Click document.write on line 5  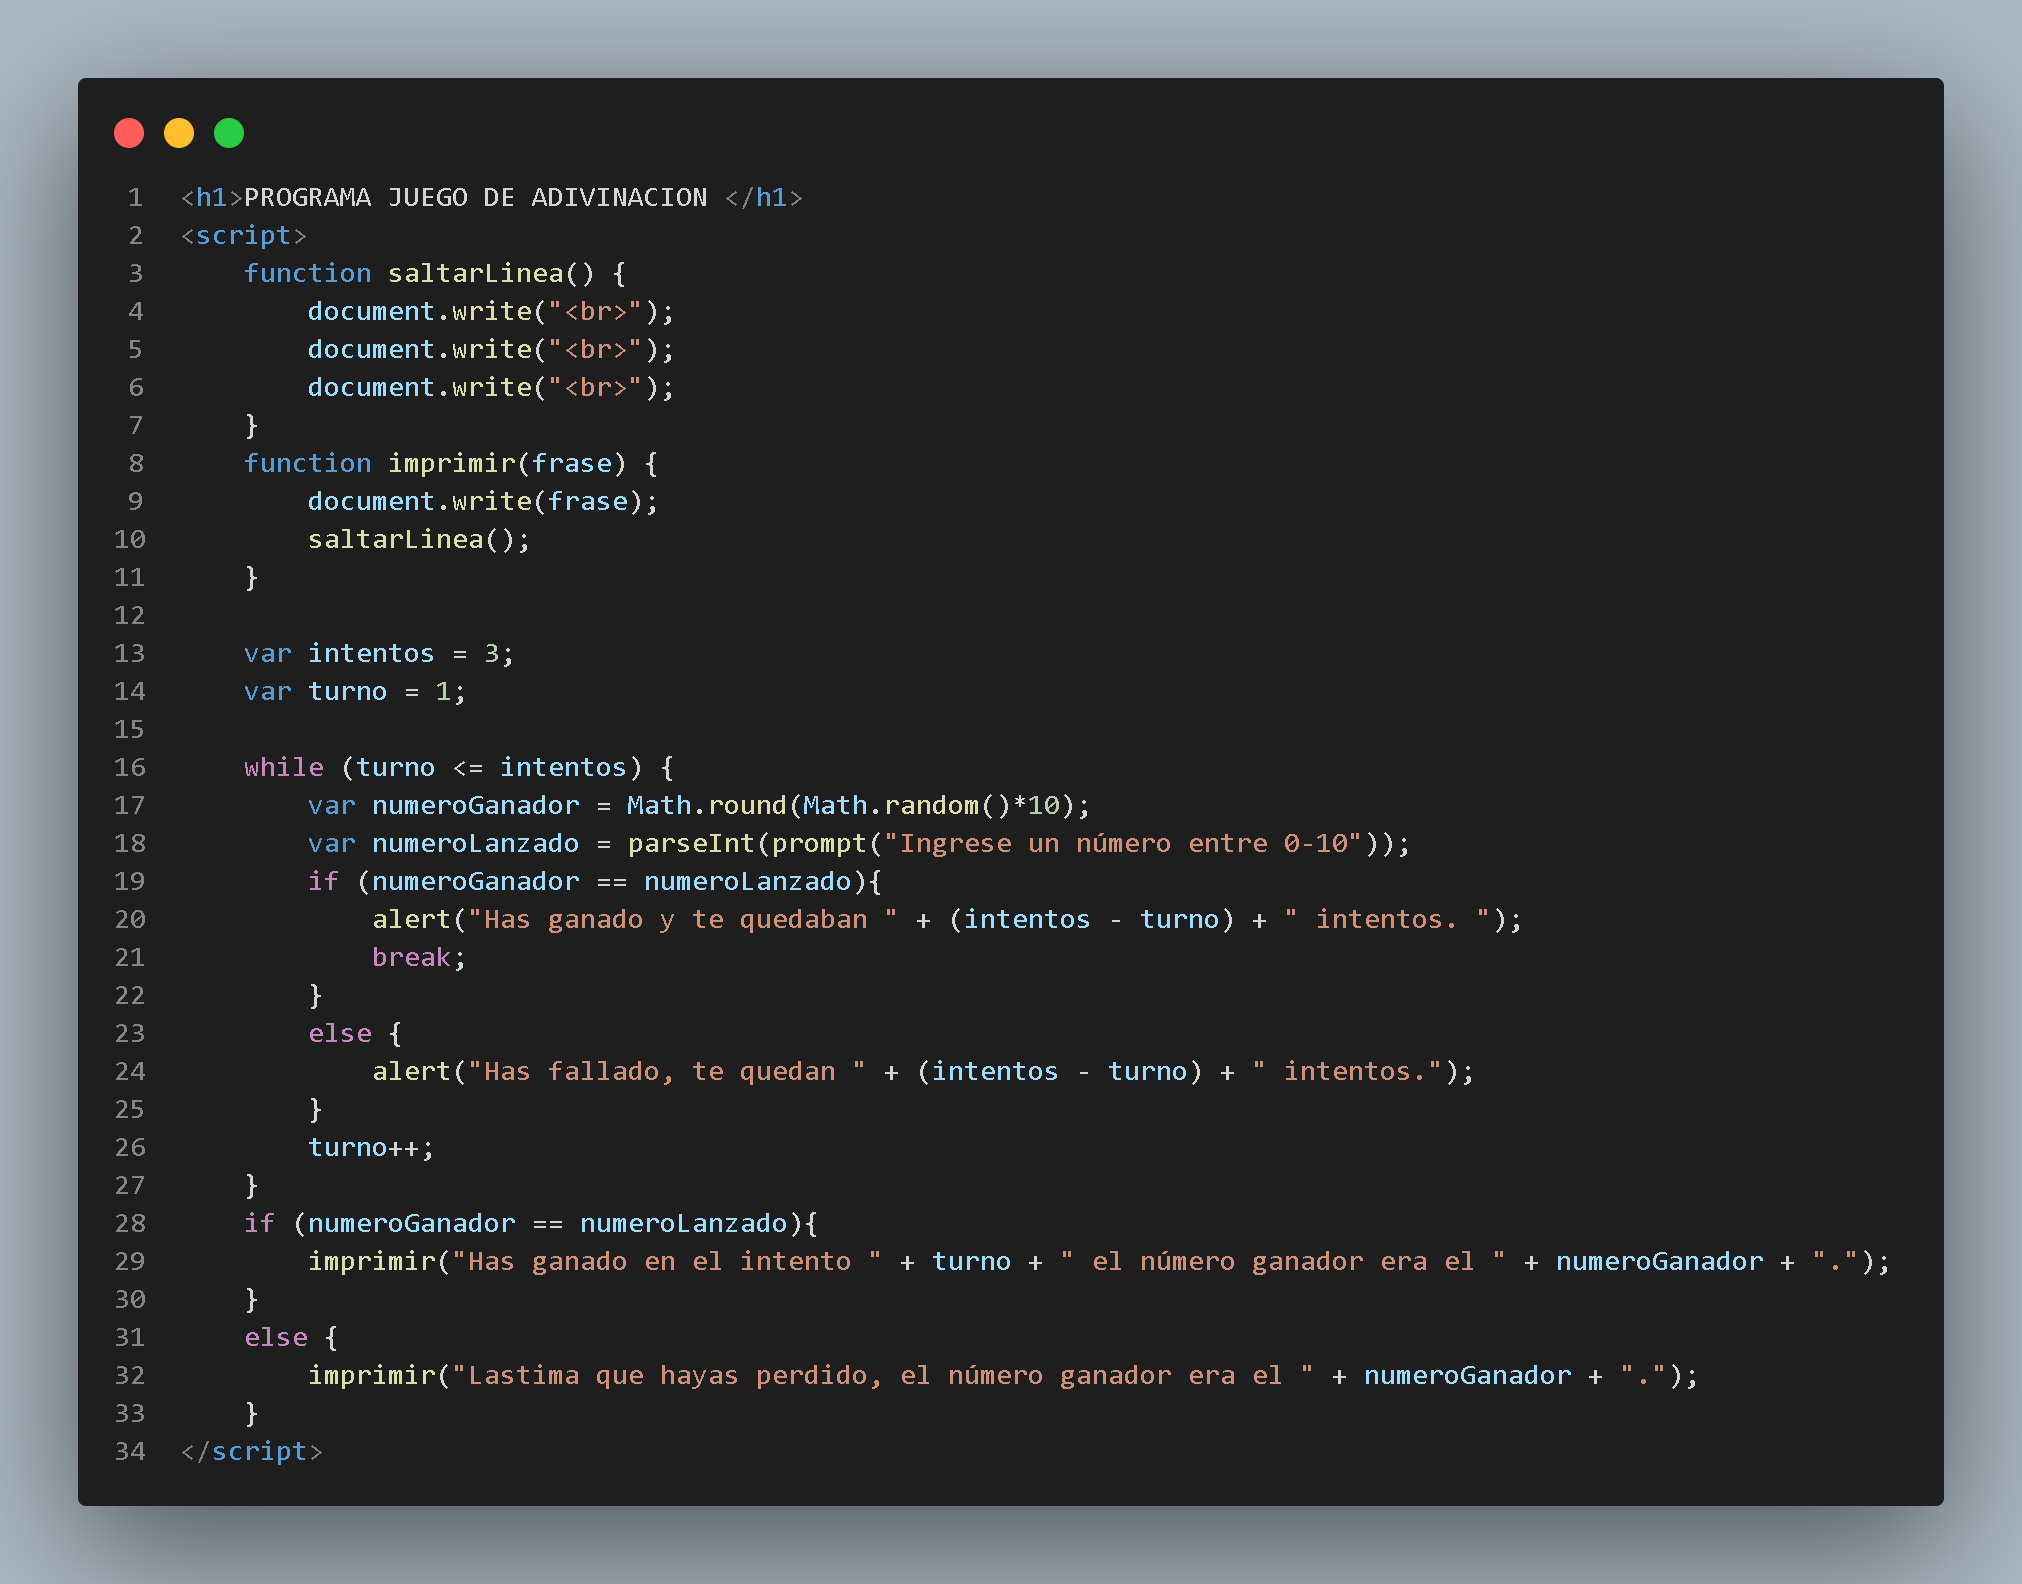pos(419,349)
